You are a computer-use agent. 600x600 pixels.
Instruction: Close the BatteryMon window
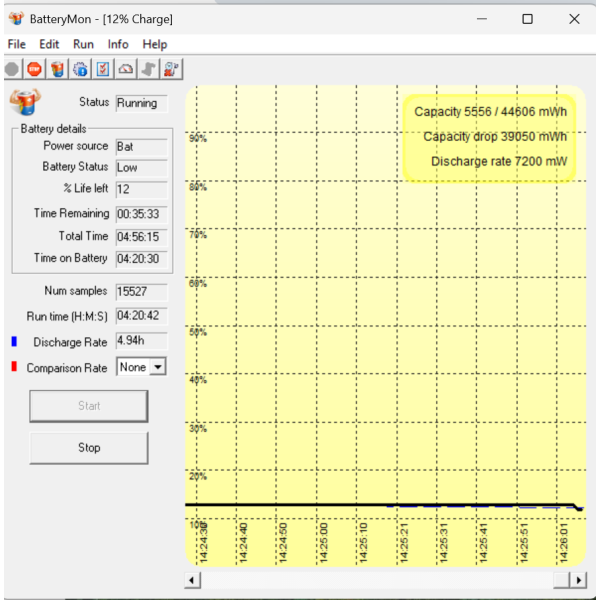[574, 19]
